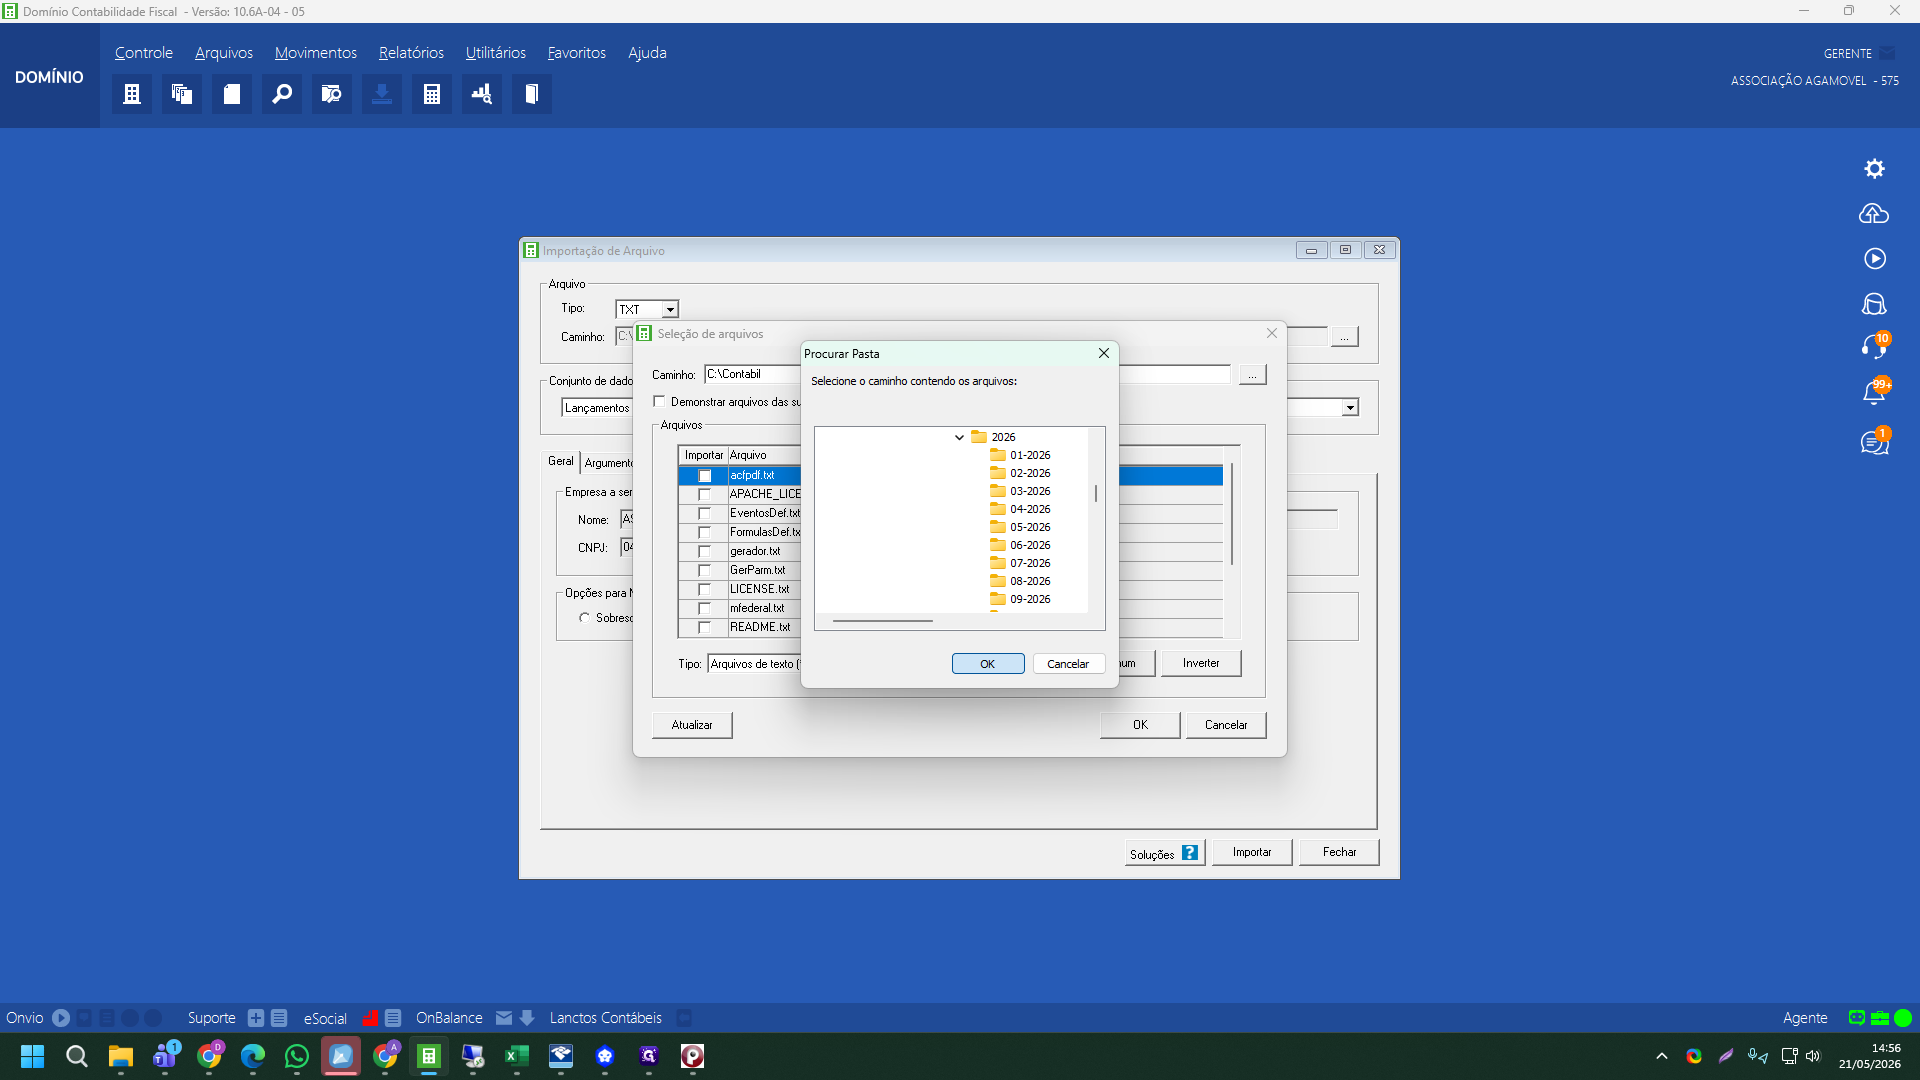The height and width of the screenshot is (1080, 1920).
Task: Open the headset support icon with badge 10
Action: tap(1875, 346)
